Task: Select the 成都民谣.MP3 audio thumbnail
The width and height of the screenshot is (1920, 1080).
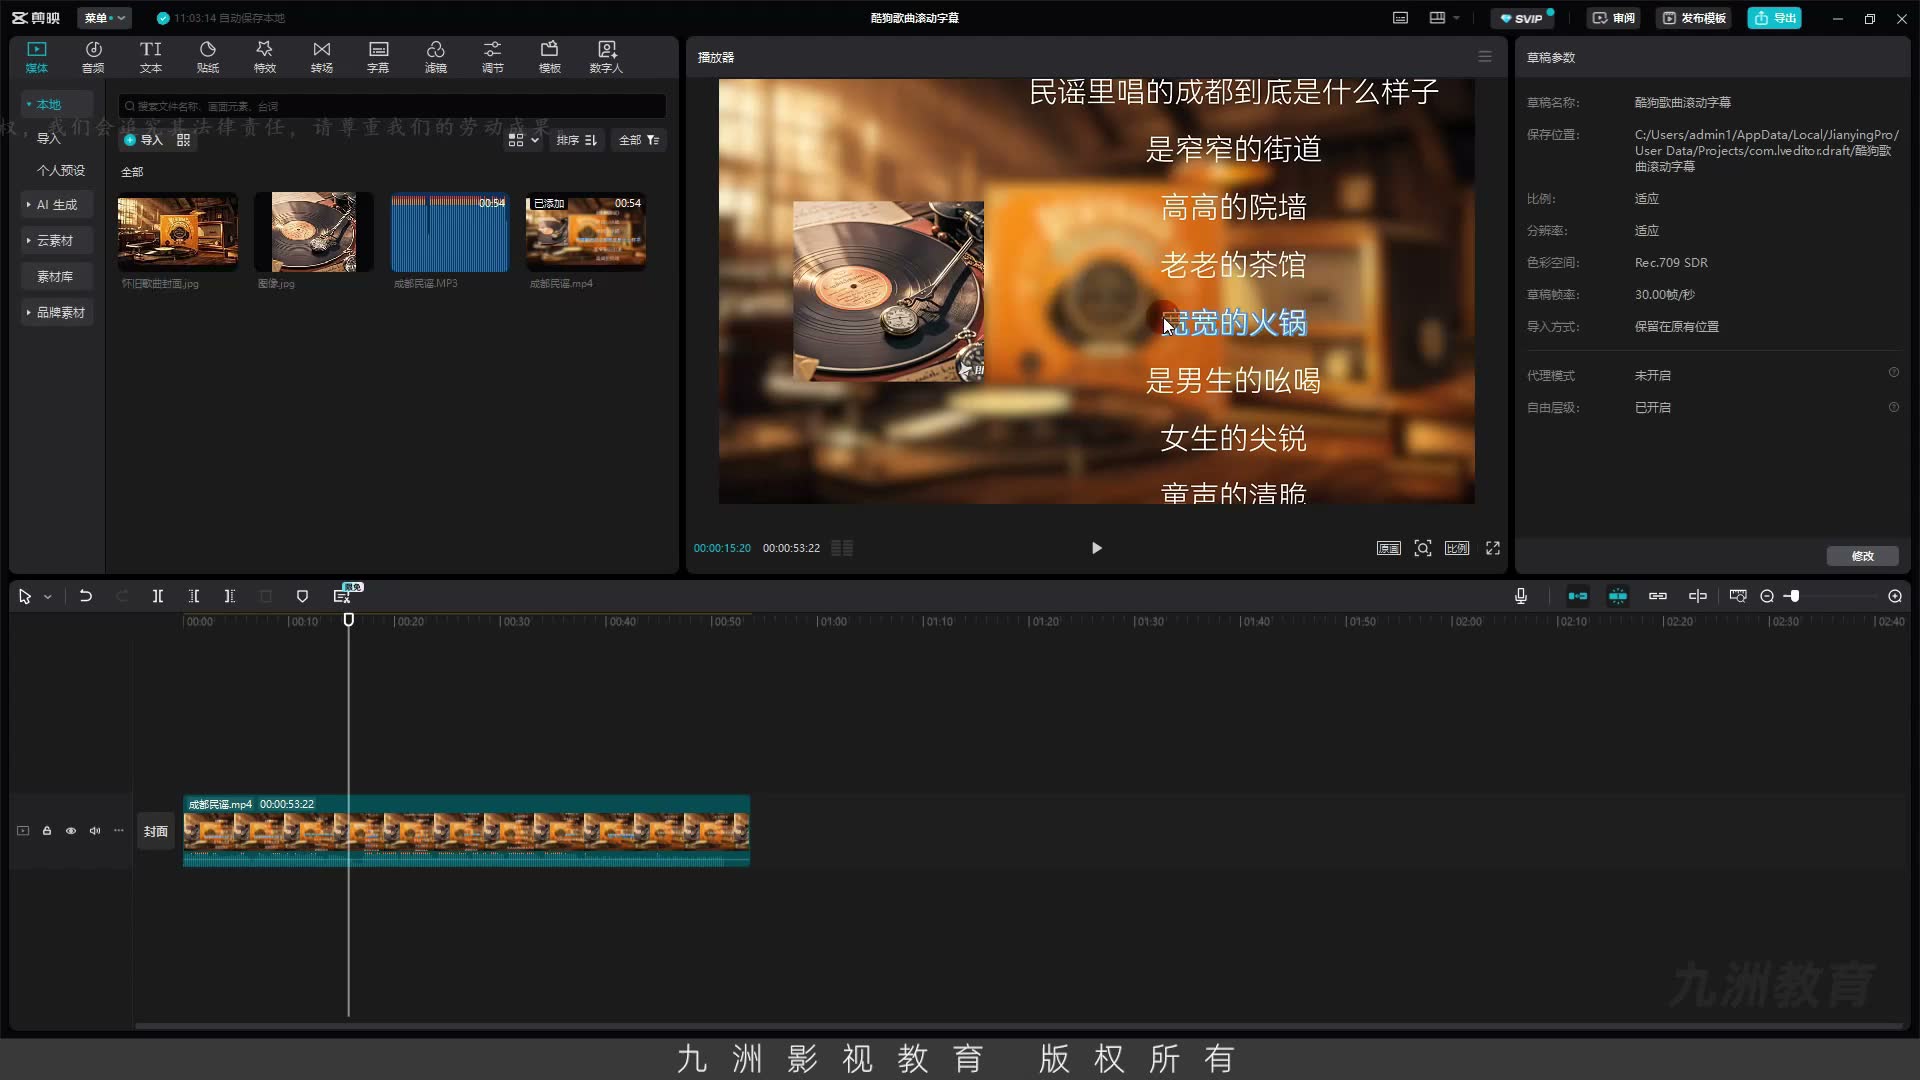Action: (x=450, y=233)
